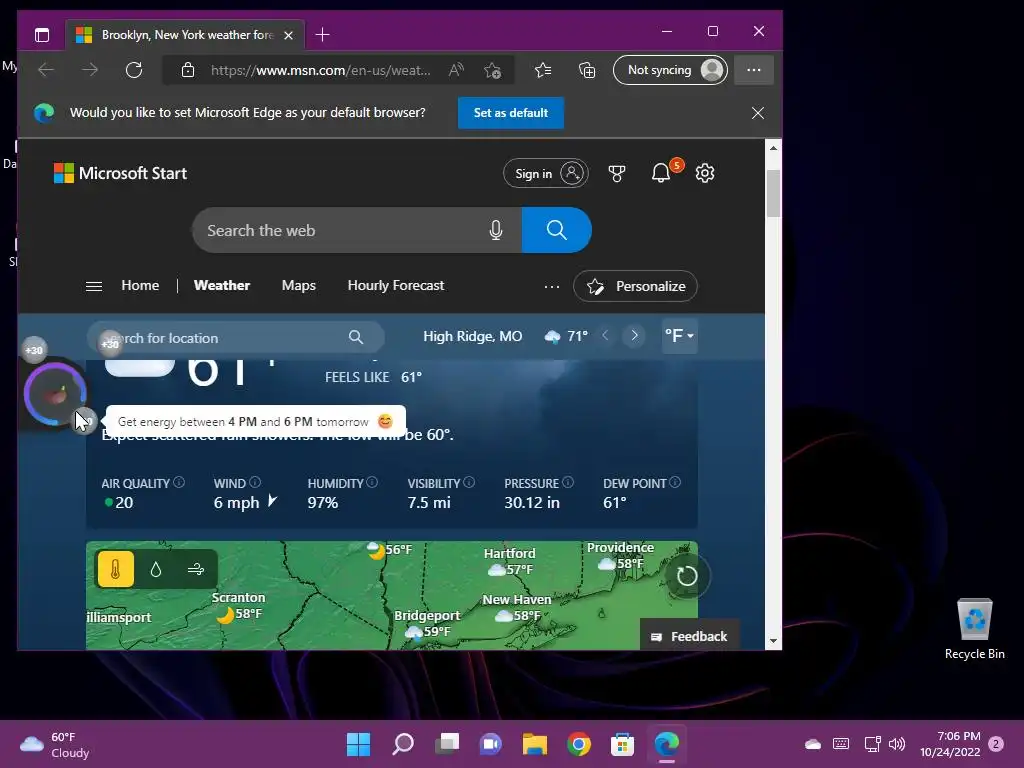The width and height of the screenshot is (1024, 768).
Task: Show Visibility info icon
Action: pos(469,483)
